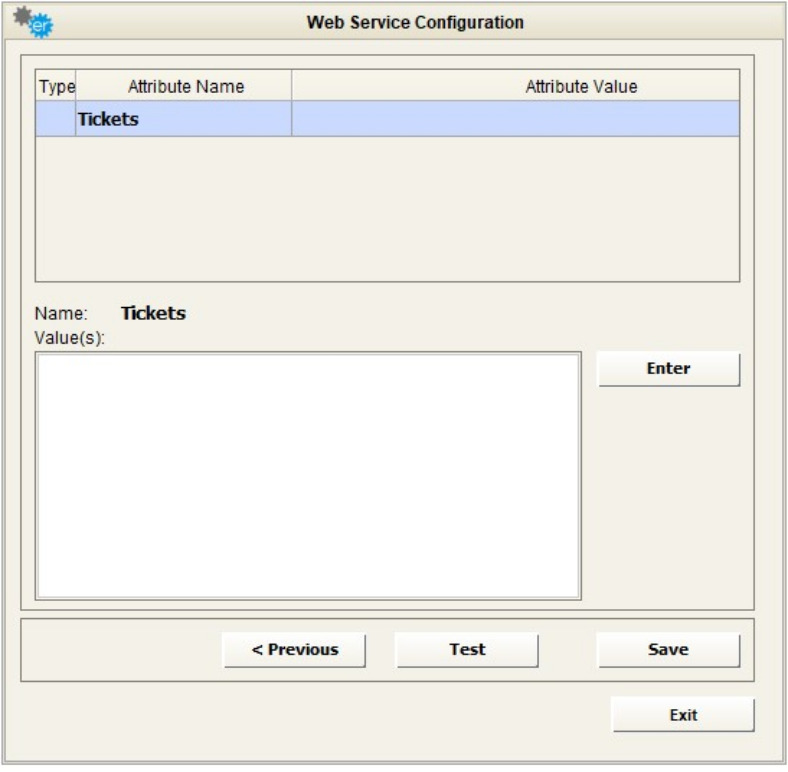Exit the configuration dialog
The width and height of the screenshot is (788, 772).
(x=683, y=714)
